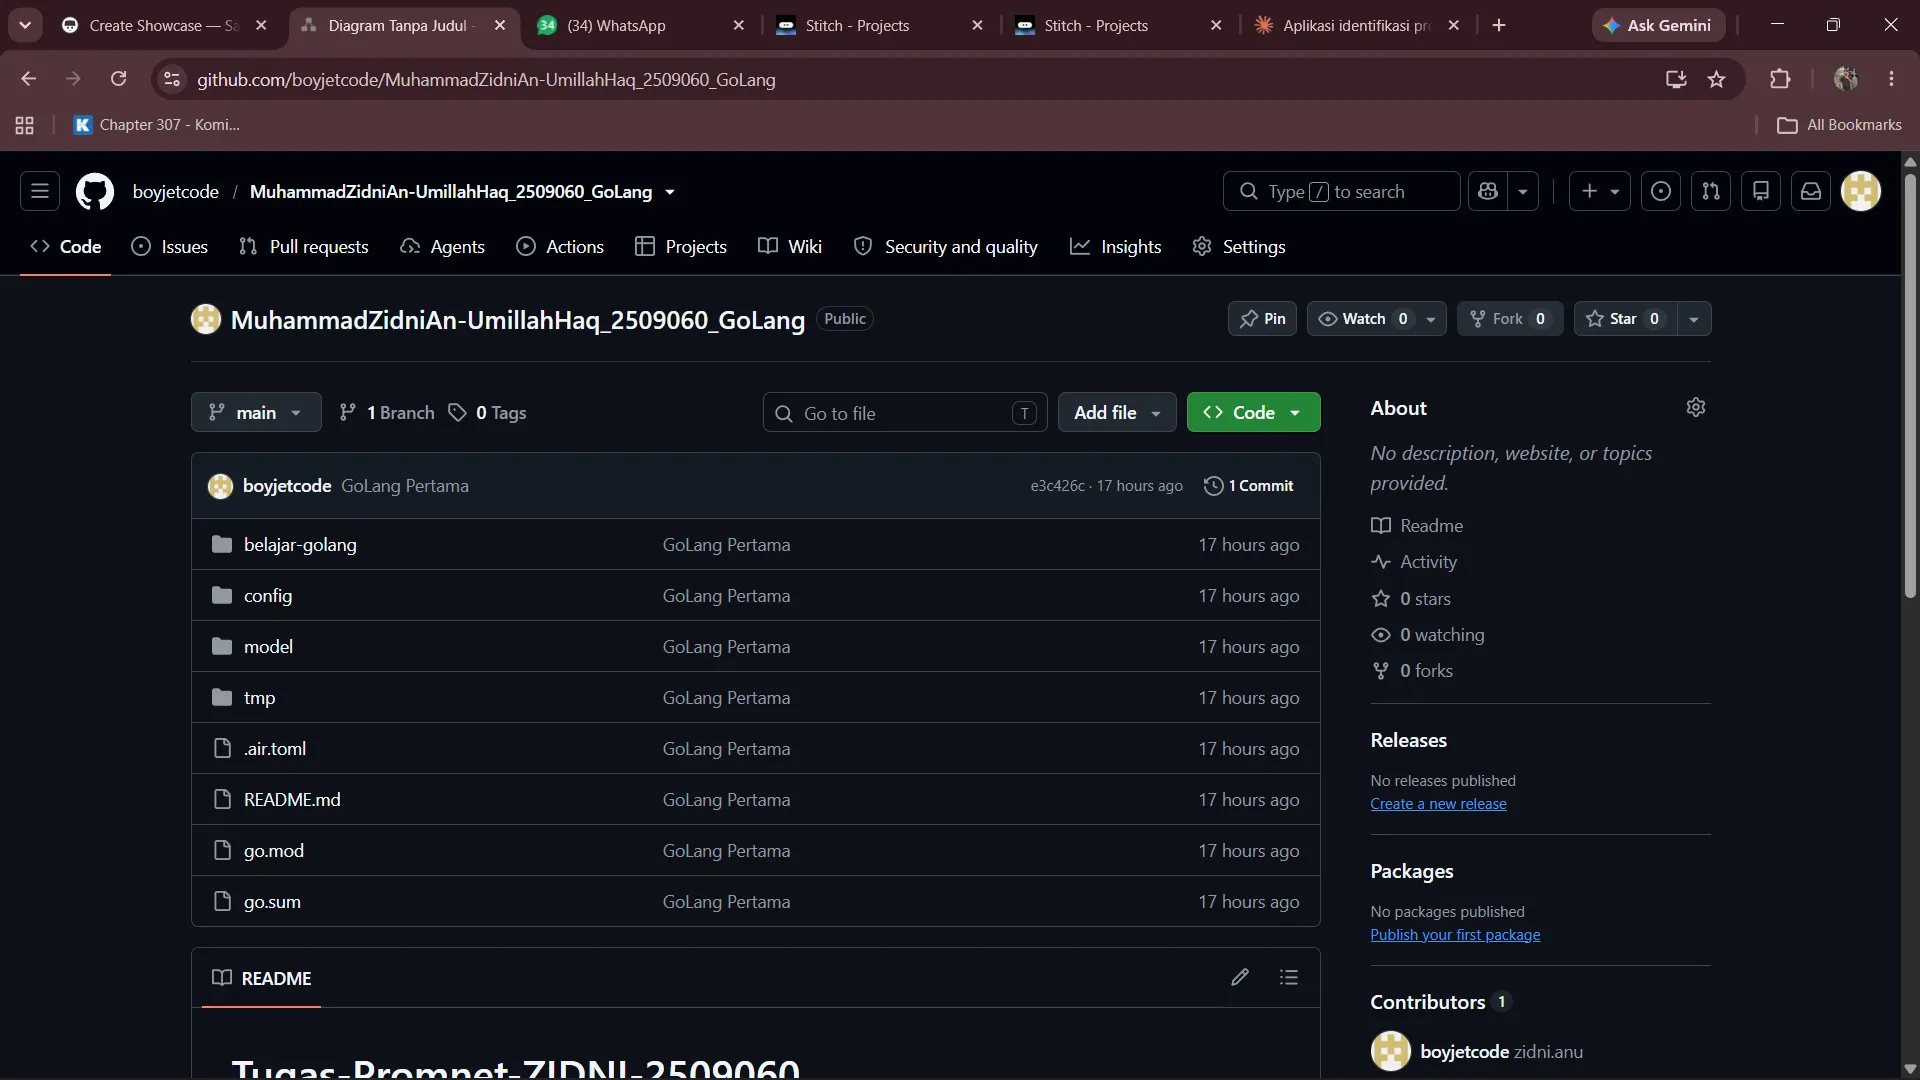1920x1080 pixels.
Task: Open the browser extensions puzzle icon
Action: pos(1780,79)
